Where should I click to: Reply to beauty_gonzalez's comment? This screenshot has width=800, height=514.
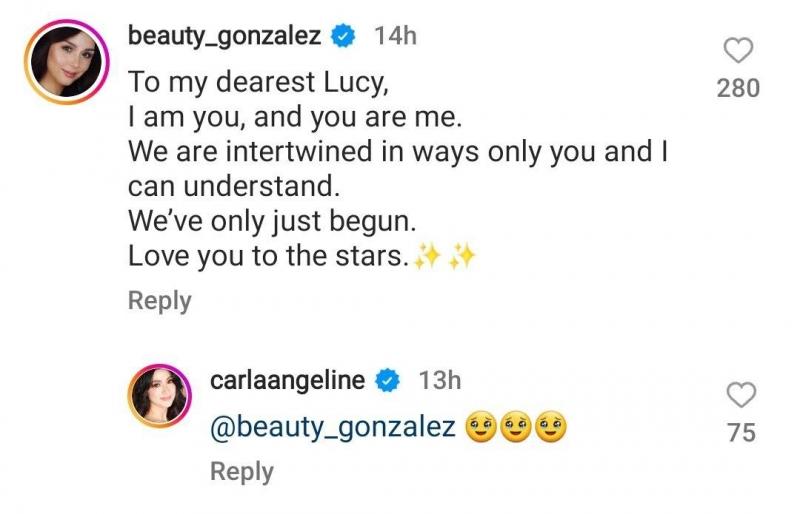tap(159, 300)
